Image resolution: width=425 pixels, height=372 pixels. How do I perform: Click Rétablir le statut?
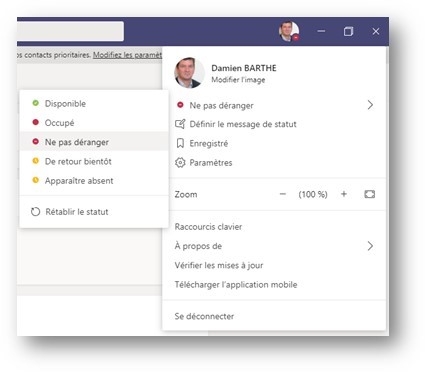(x=94, y=212)
